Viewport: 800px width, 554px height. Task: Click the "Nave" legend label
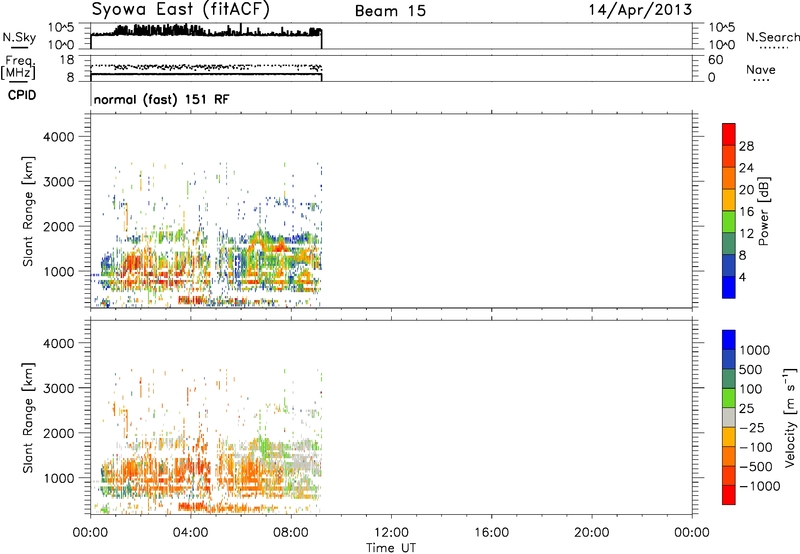click(x=761, y=70)
